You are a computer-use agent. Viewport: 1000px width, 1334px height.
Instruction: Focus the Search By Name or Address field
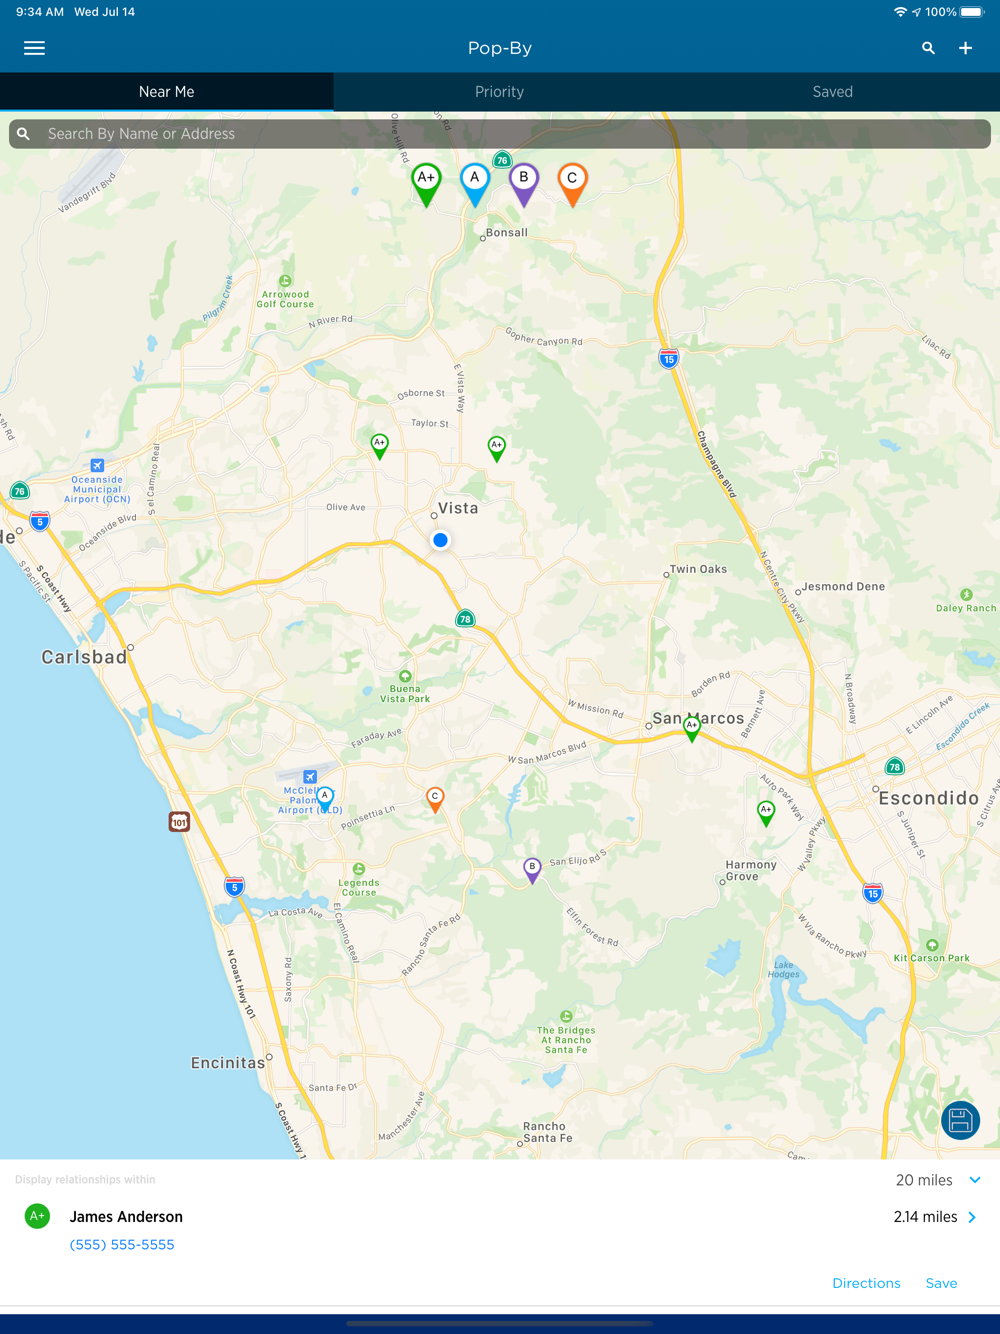coord(500,134)
